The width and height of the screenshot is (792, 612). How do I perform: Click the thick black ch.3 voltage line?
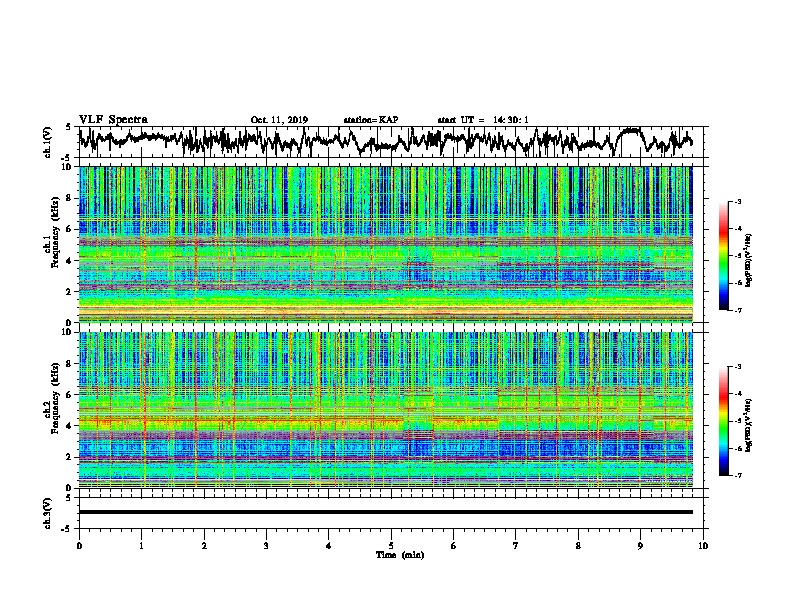(385, 512)
